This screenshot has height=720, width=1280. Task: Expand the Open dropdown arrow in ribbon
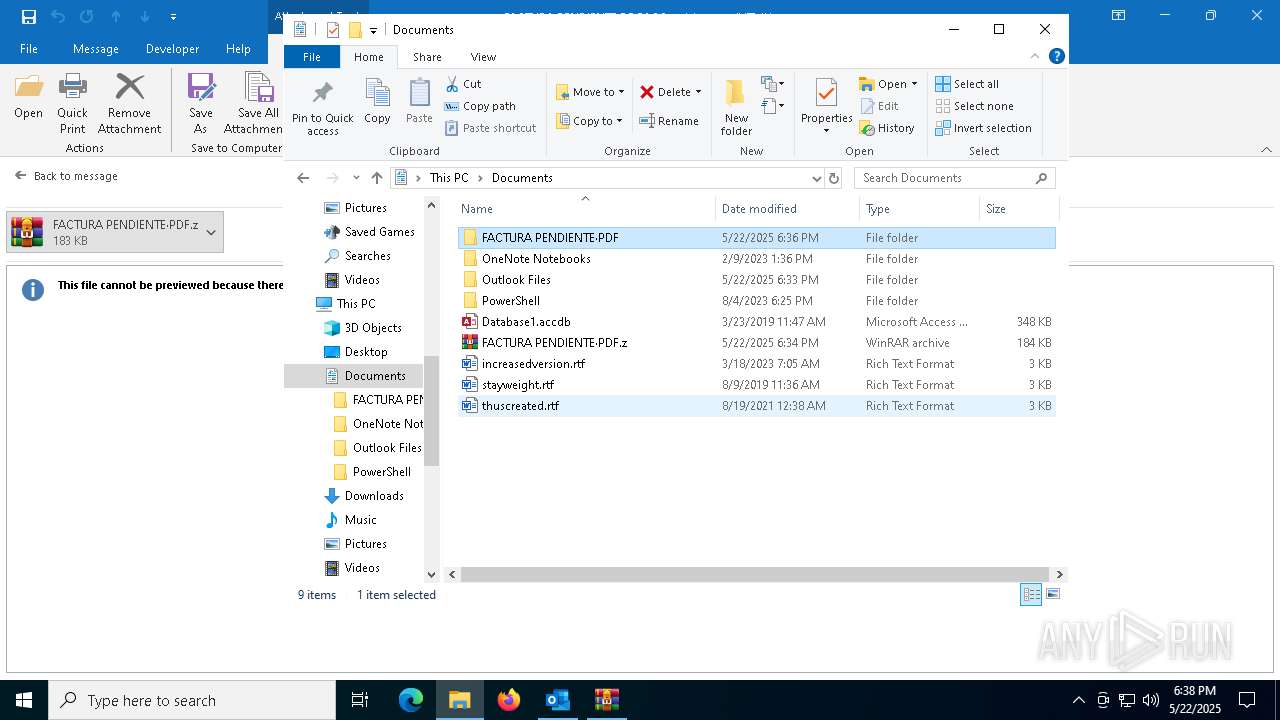914,84
